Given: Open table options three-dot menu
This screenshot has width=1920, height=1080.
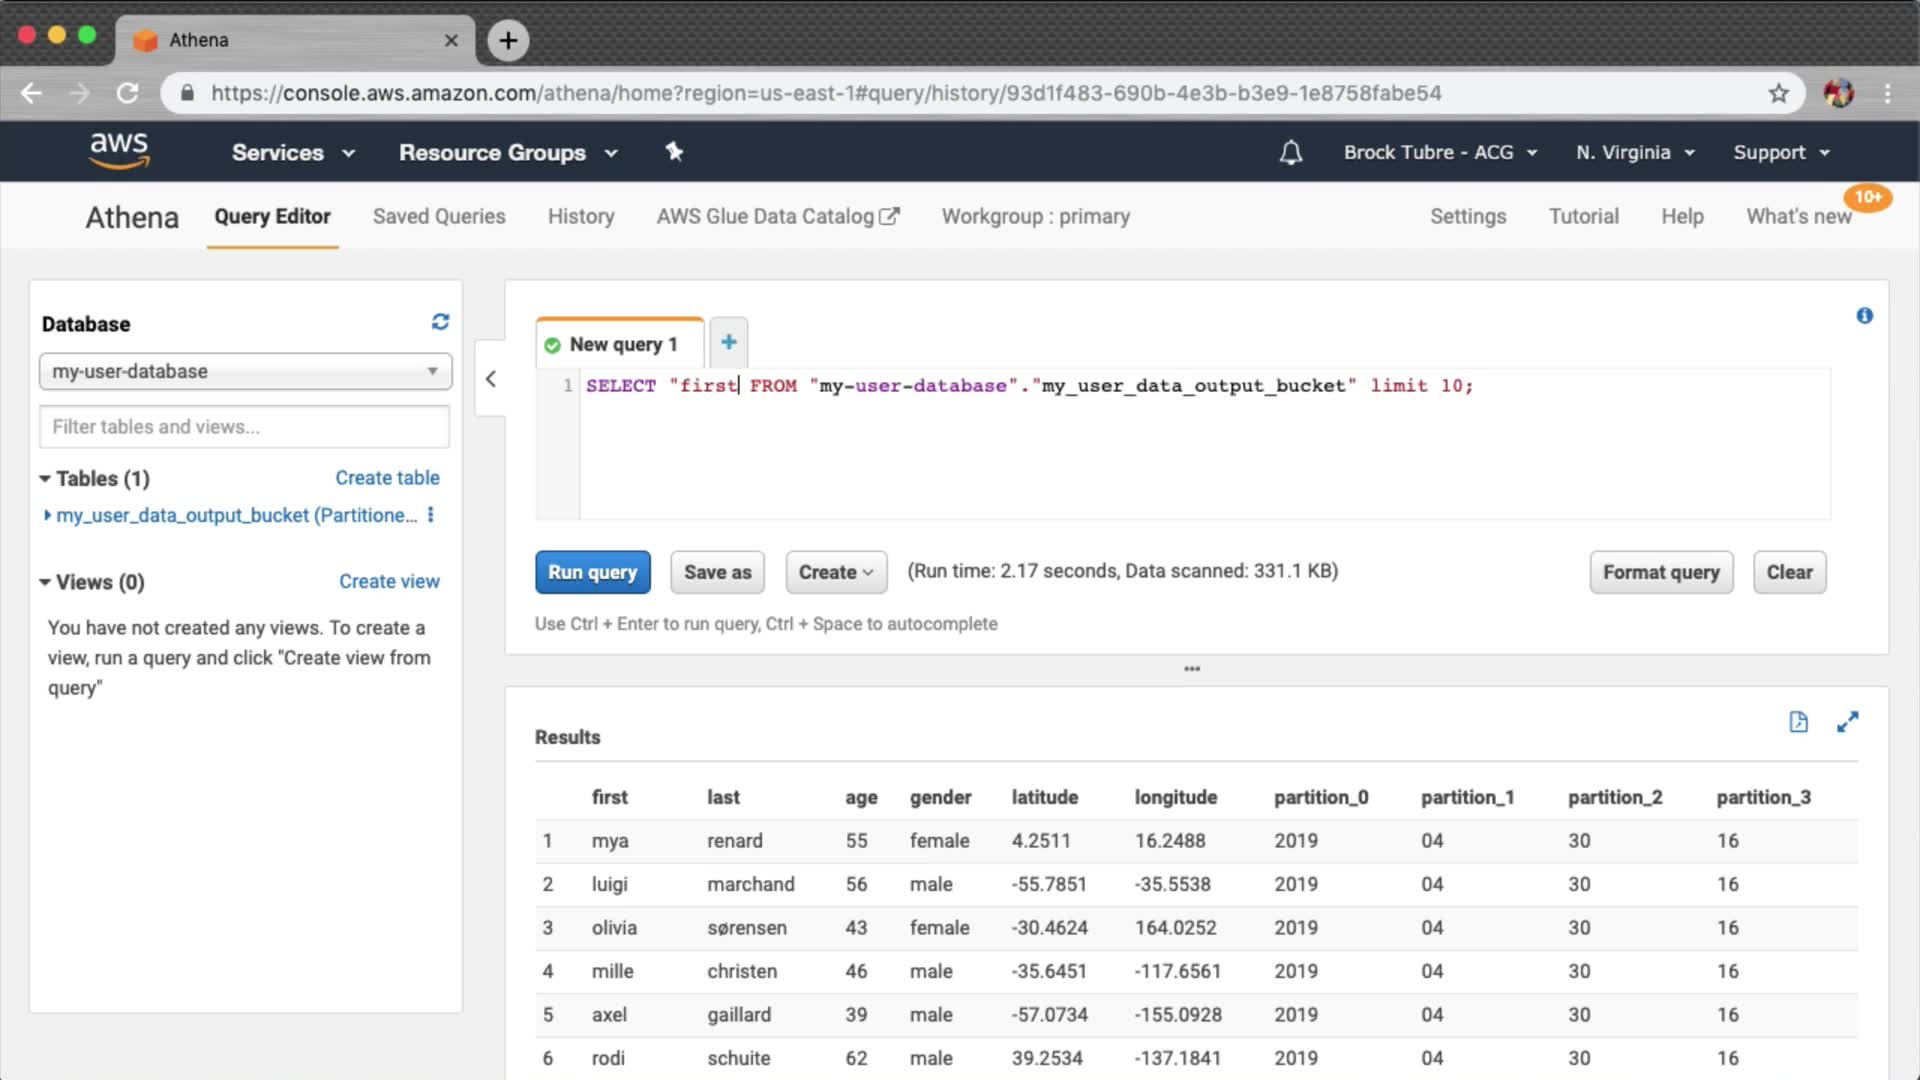Looking at the screenshot, I should pyautogui.click(x=431, y=514).
